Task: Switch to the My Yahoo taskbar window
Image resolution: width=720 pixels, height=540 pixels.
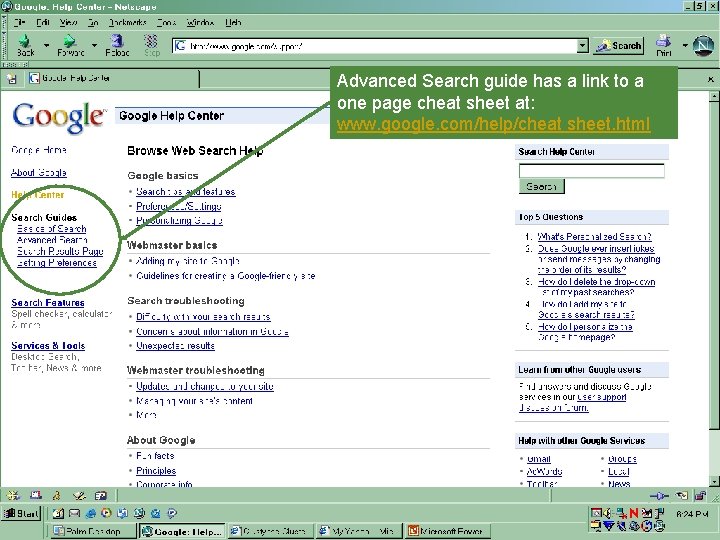Action: click(x=359, y=531)
